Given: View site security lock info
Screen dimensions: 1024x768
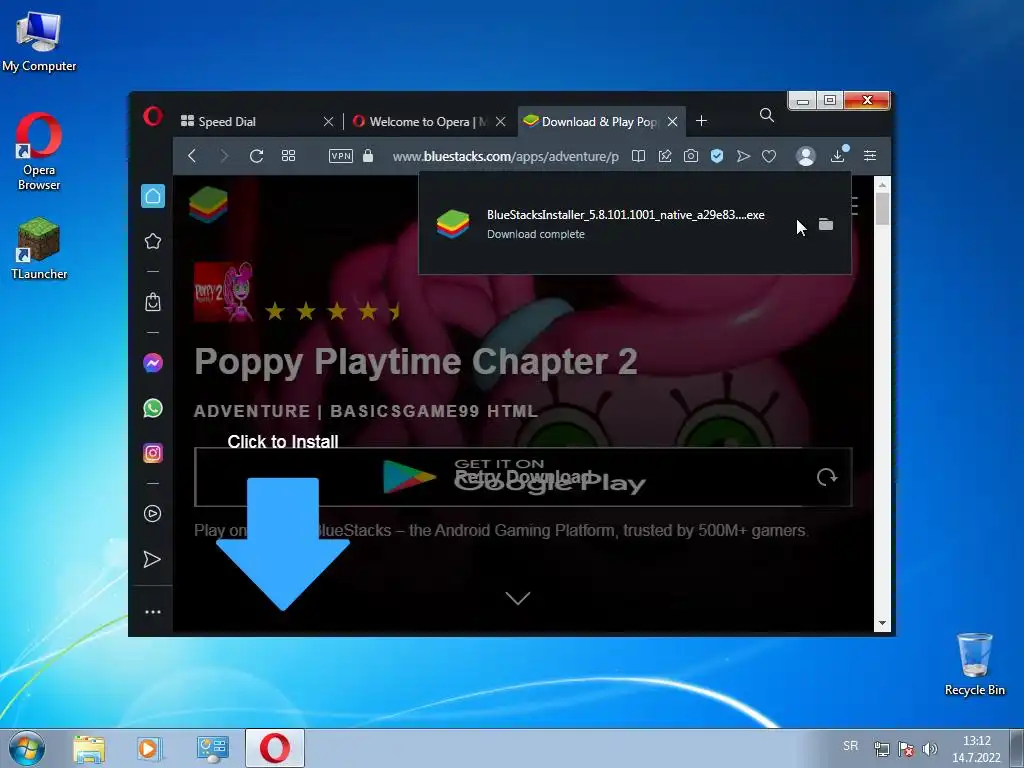Looking at the screenshot, I should pyautogui.click(x=368, y=155).
